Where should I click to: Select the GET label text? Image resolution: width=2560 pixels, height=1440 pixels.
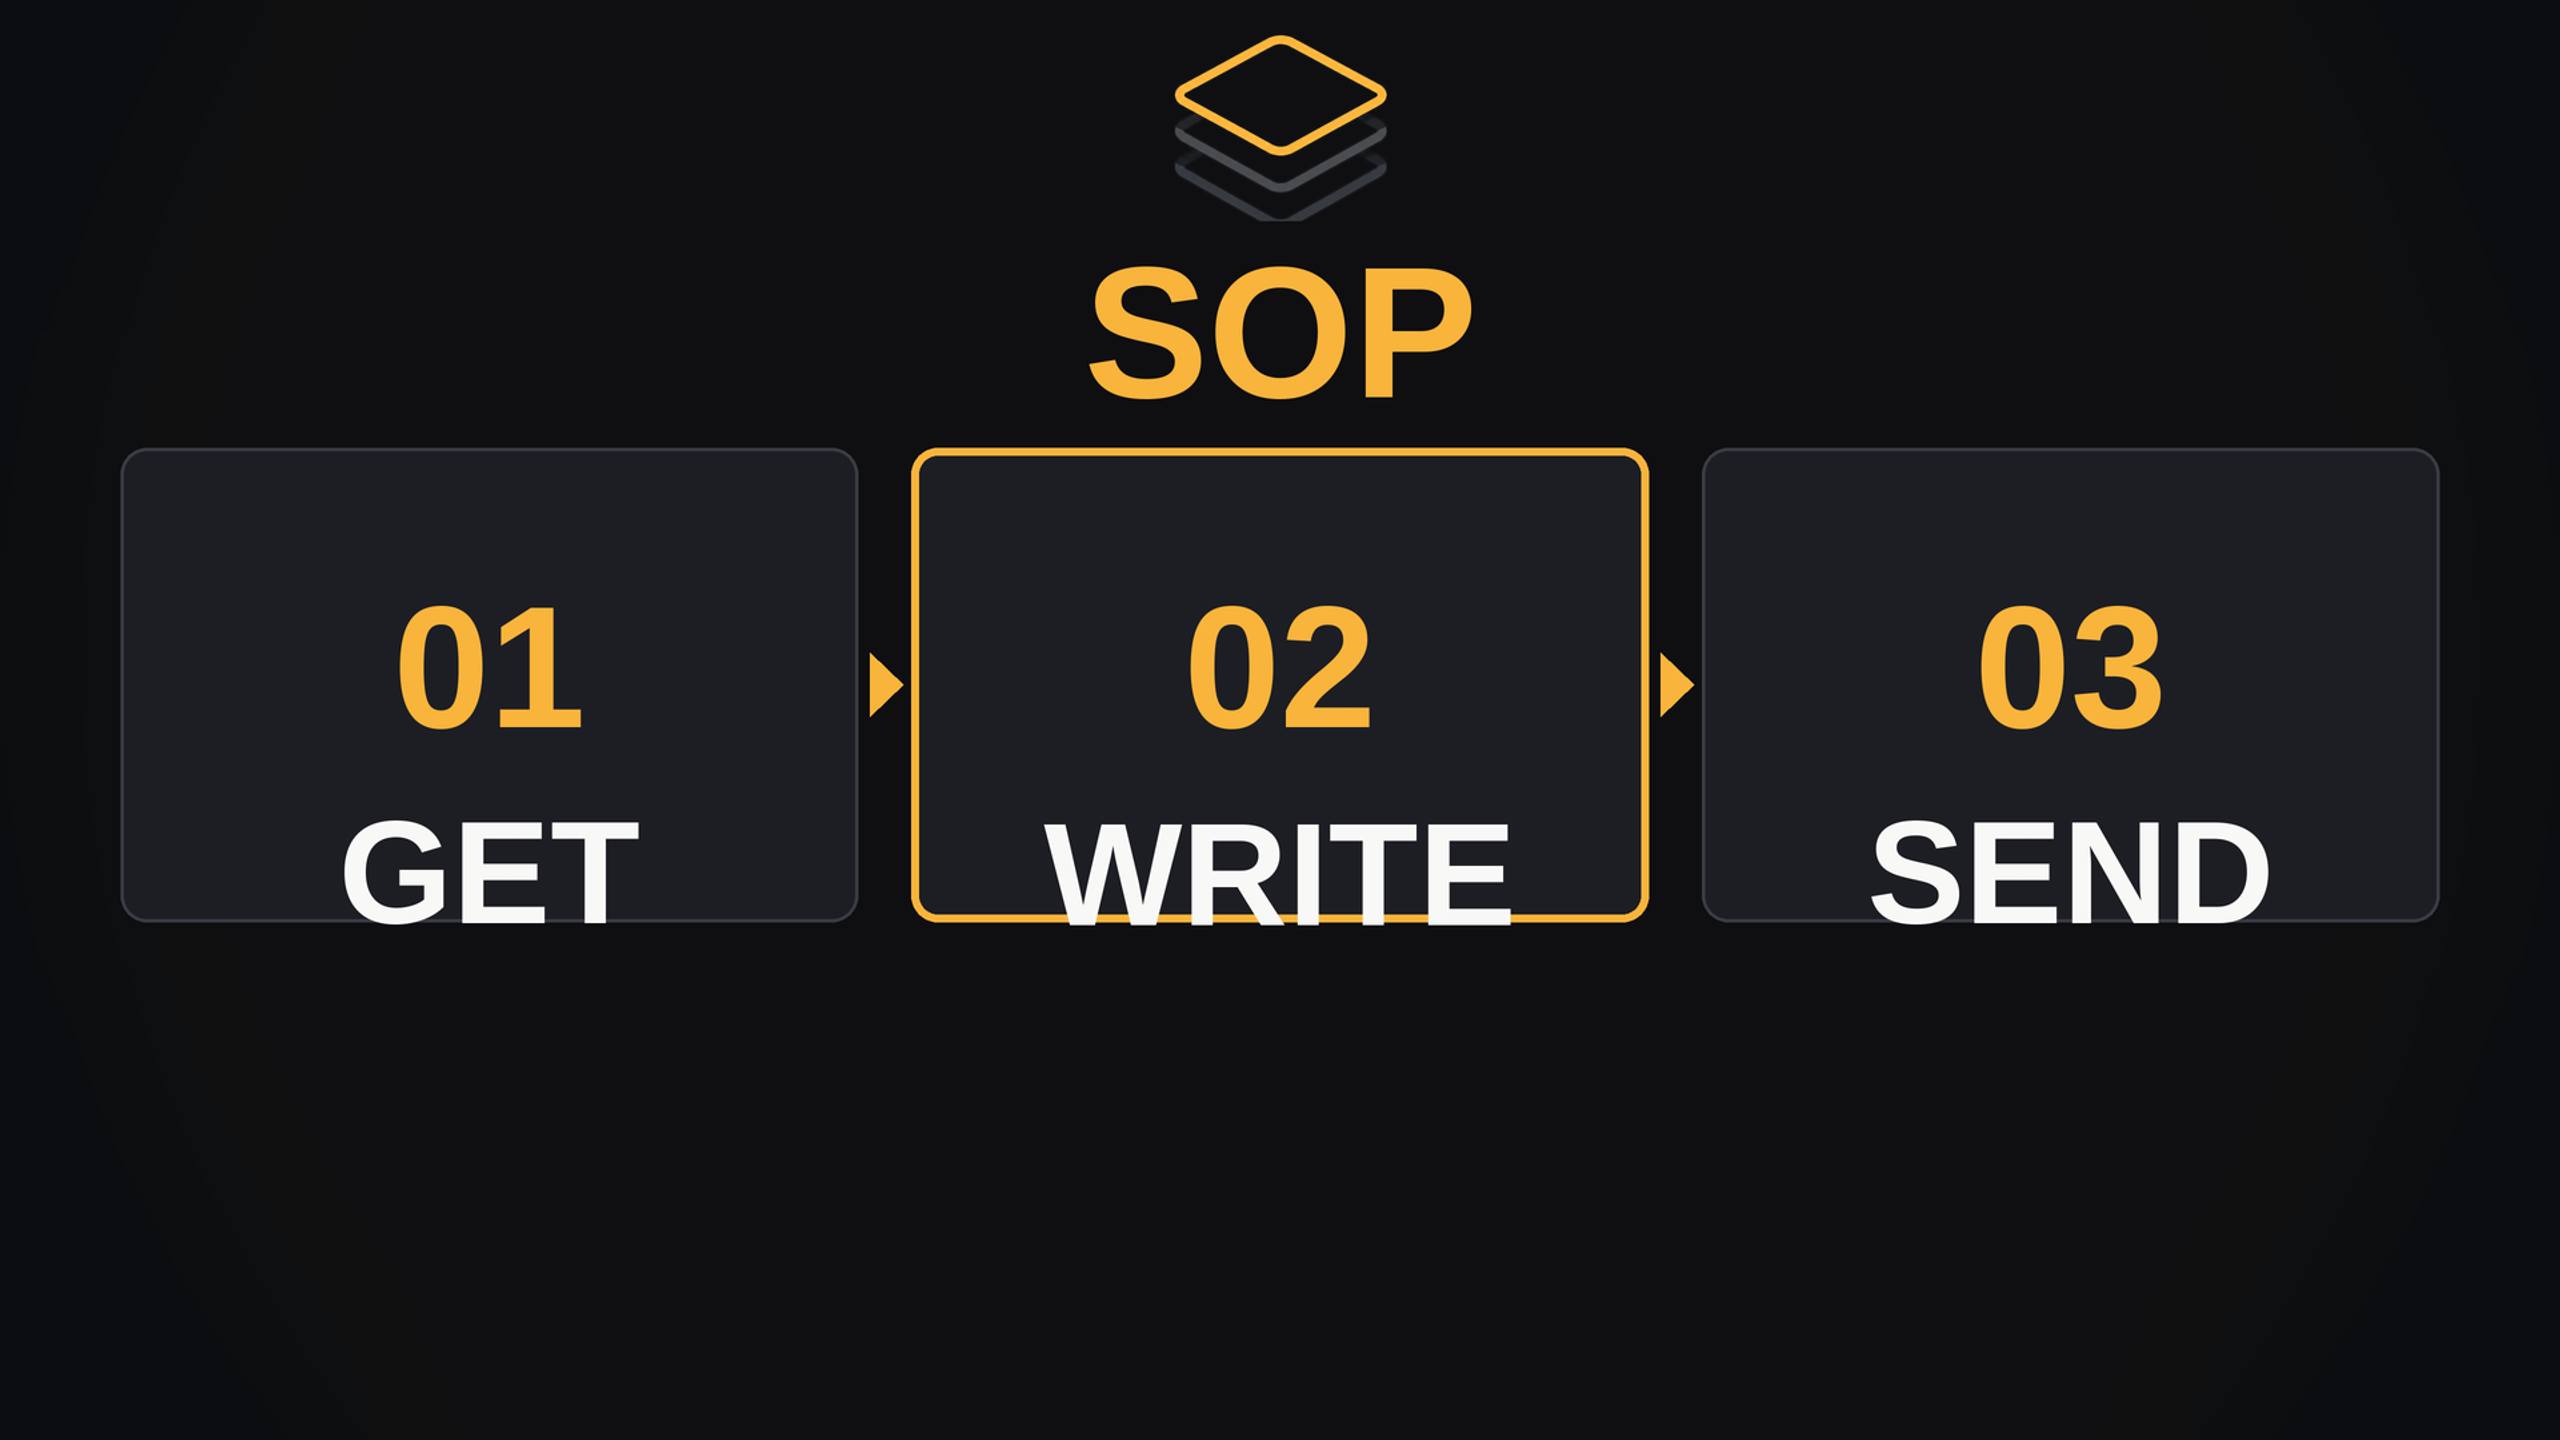(489, 872)
